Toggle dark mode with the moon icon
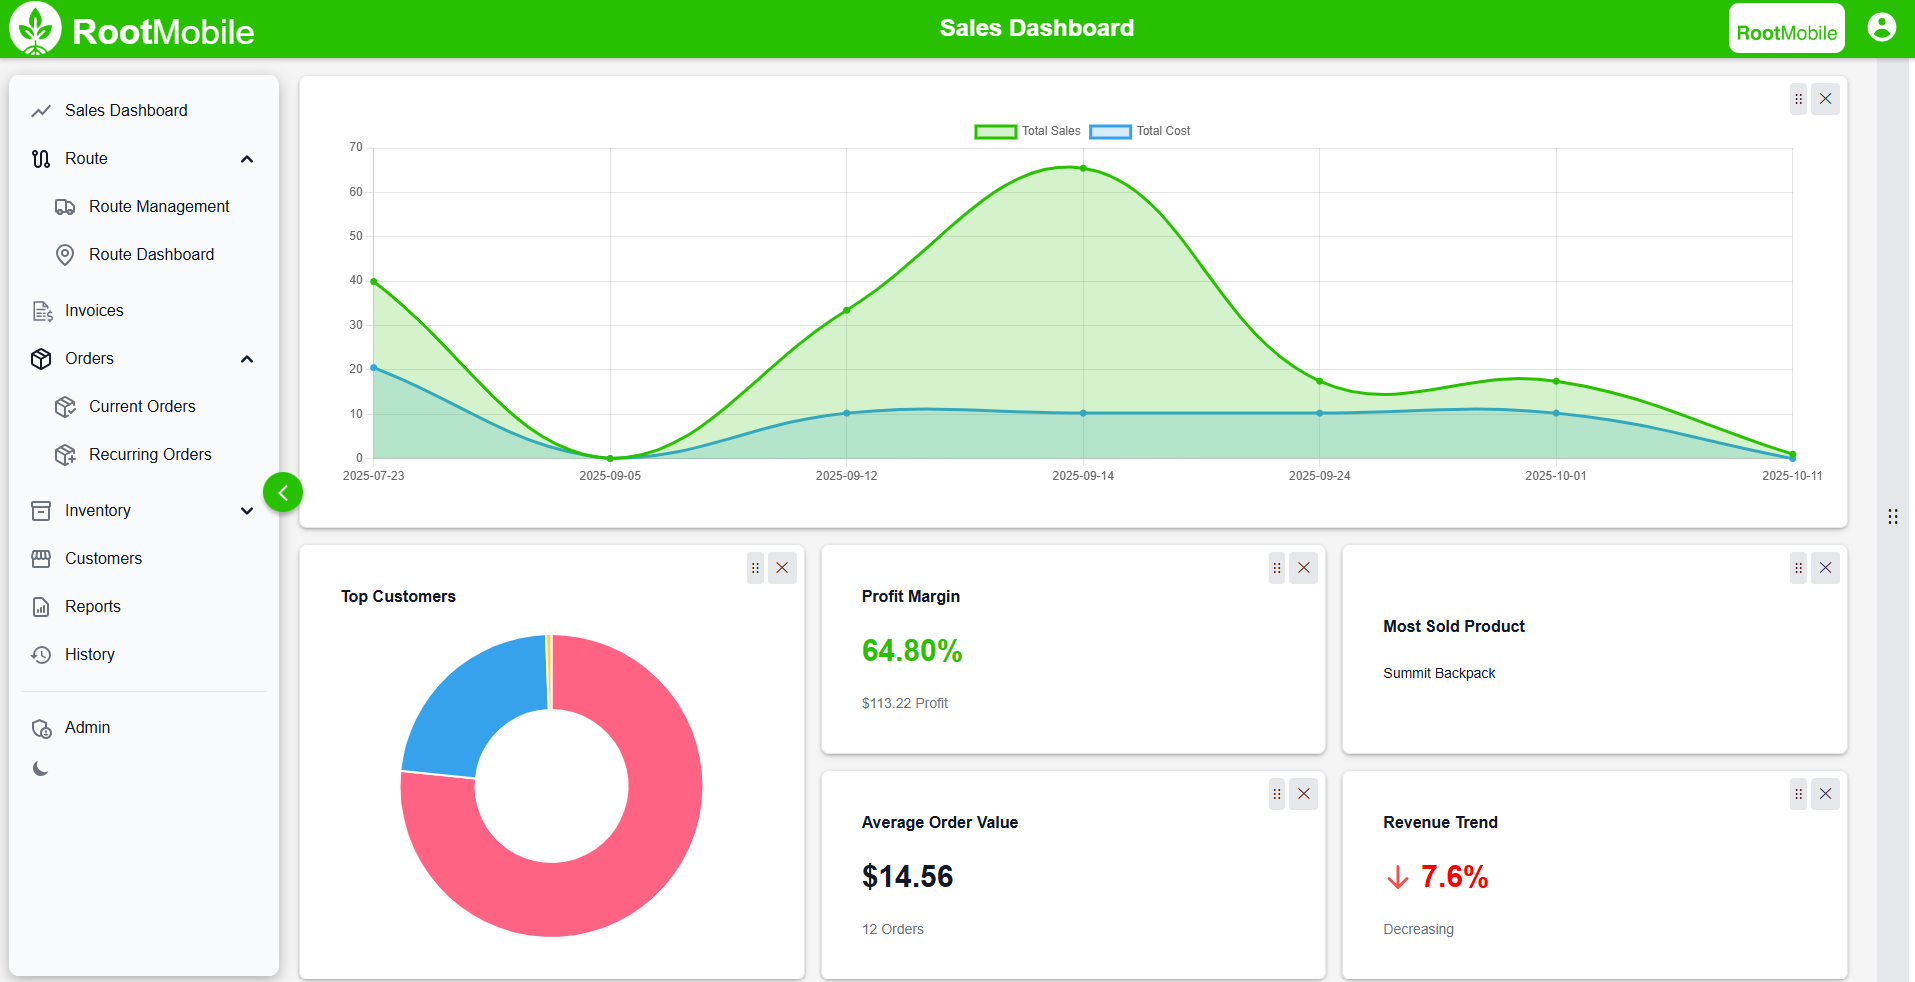1915x982 pixels. pyautogui.click(x=40, y=769)
